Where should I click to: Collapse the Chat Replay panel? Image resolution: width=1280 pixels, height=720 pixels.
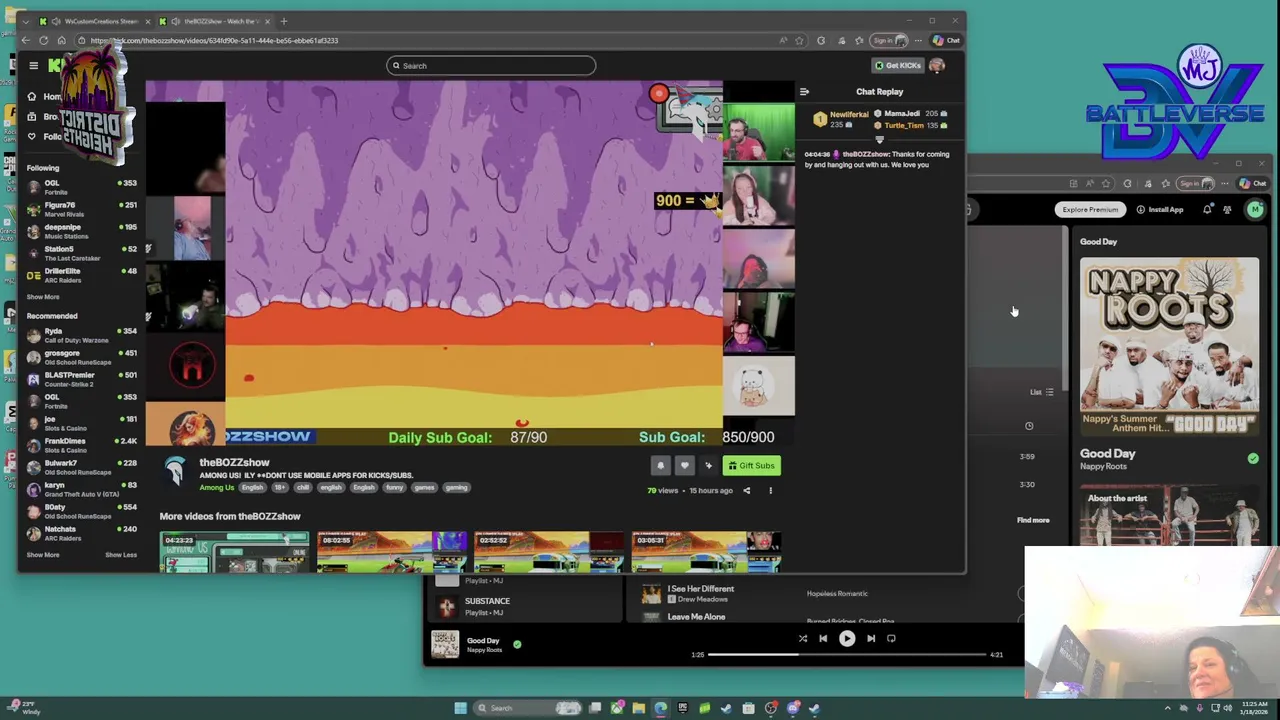(804, 92)
